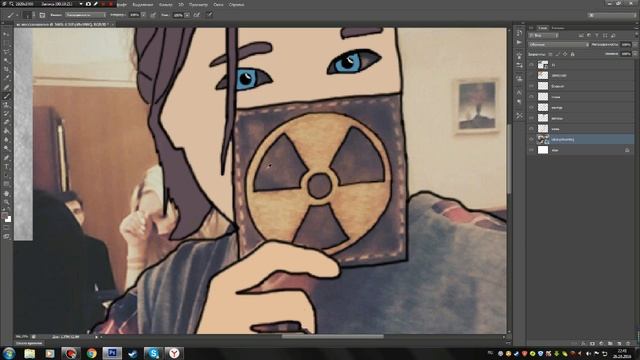Viewport: 640px width, 360px height.
Task: Change screen mode at toolbox bottom
Action: pos(6,237)
